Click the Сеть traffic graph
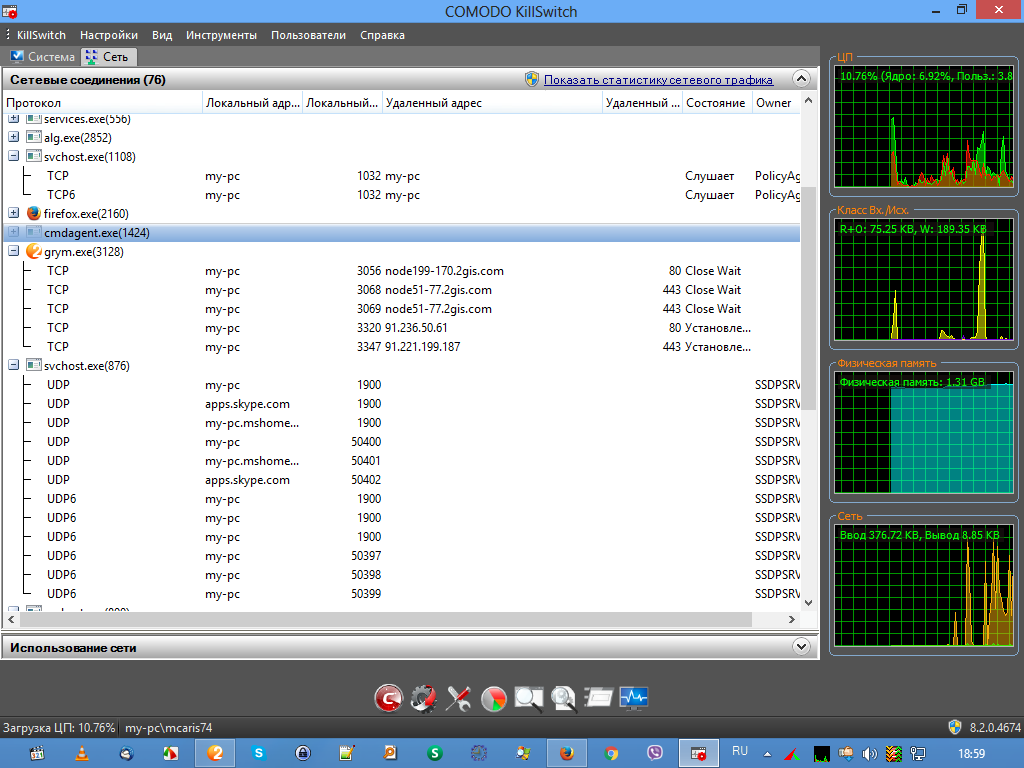The height and width of the screenshot is (768, 1024). tap(923, 585)
